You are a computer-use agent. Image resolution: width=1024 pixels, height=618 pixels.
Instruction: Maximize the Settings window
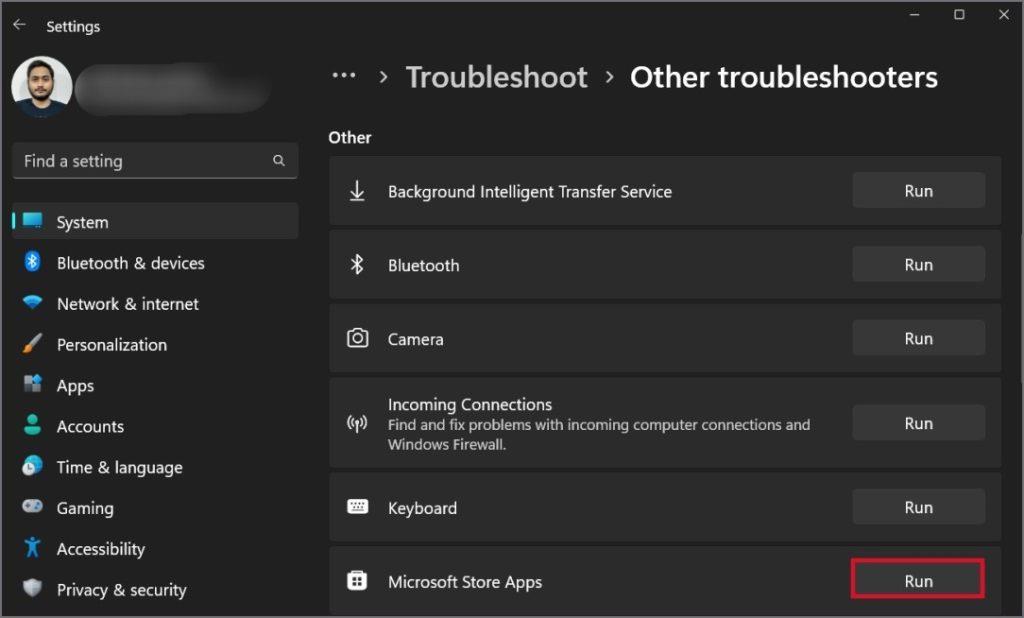tap(959, 14)
